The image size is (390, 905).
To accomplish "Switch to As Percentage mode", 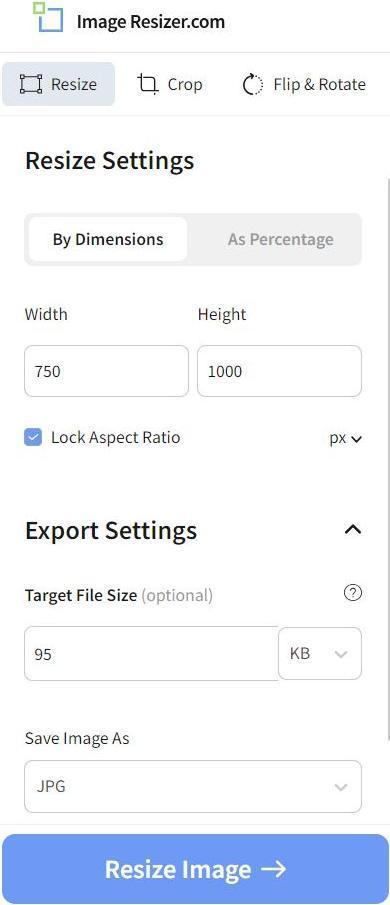I will pos(280,239).
